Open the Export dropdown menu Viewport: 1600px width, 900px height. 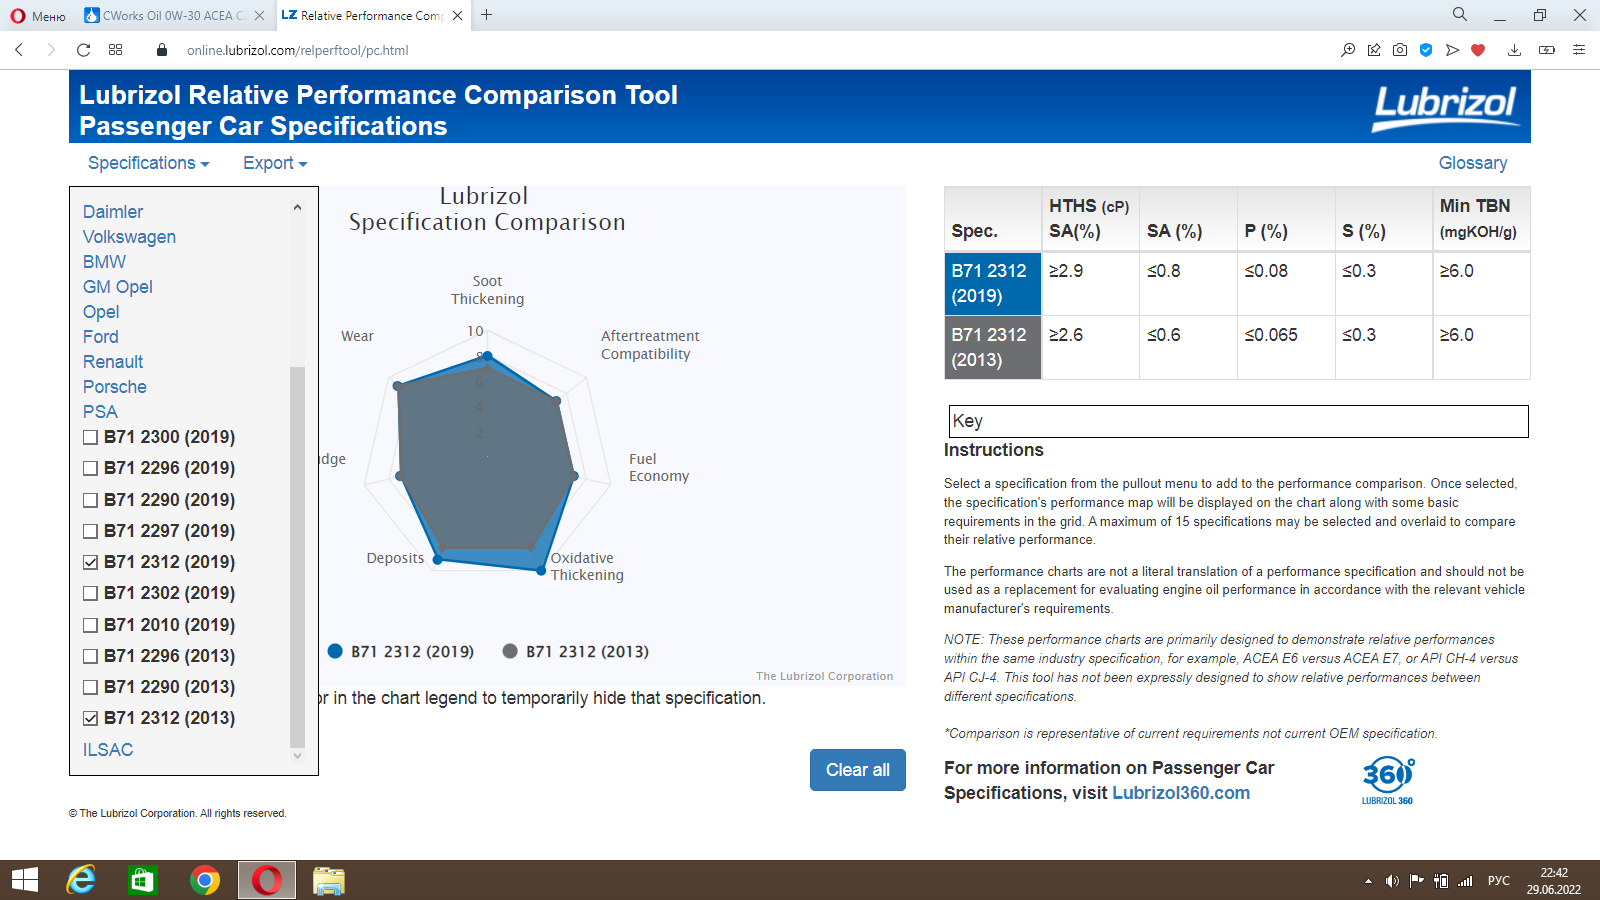tap(275, 163)
